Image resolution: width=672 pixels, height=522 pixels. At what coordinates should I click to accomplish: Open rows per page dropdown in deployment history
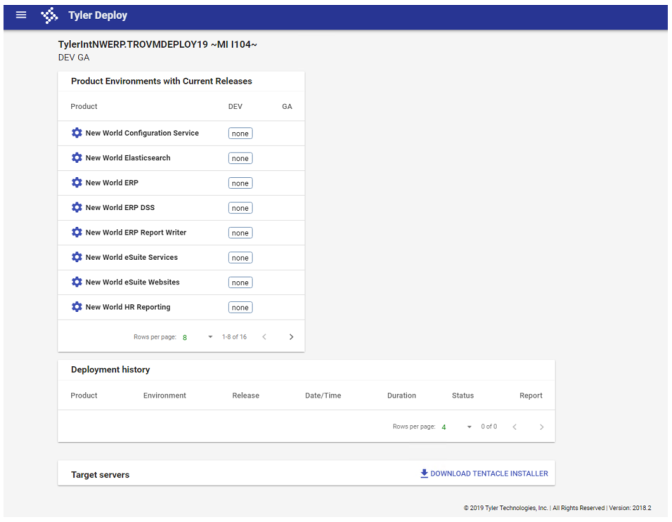point(457,427)
